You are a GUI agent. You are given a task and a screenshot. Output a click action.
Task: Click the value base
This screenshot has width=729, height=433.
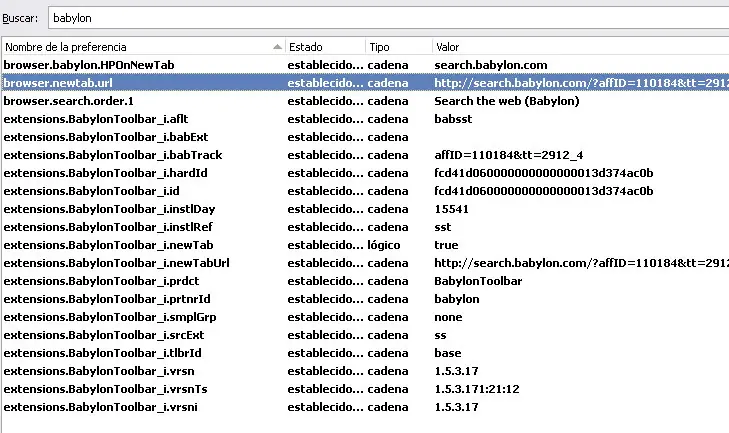pyautogui.click(x=448, y=353)
